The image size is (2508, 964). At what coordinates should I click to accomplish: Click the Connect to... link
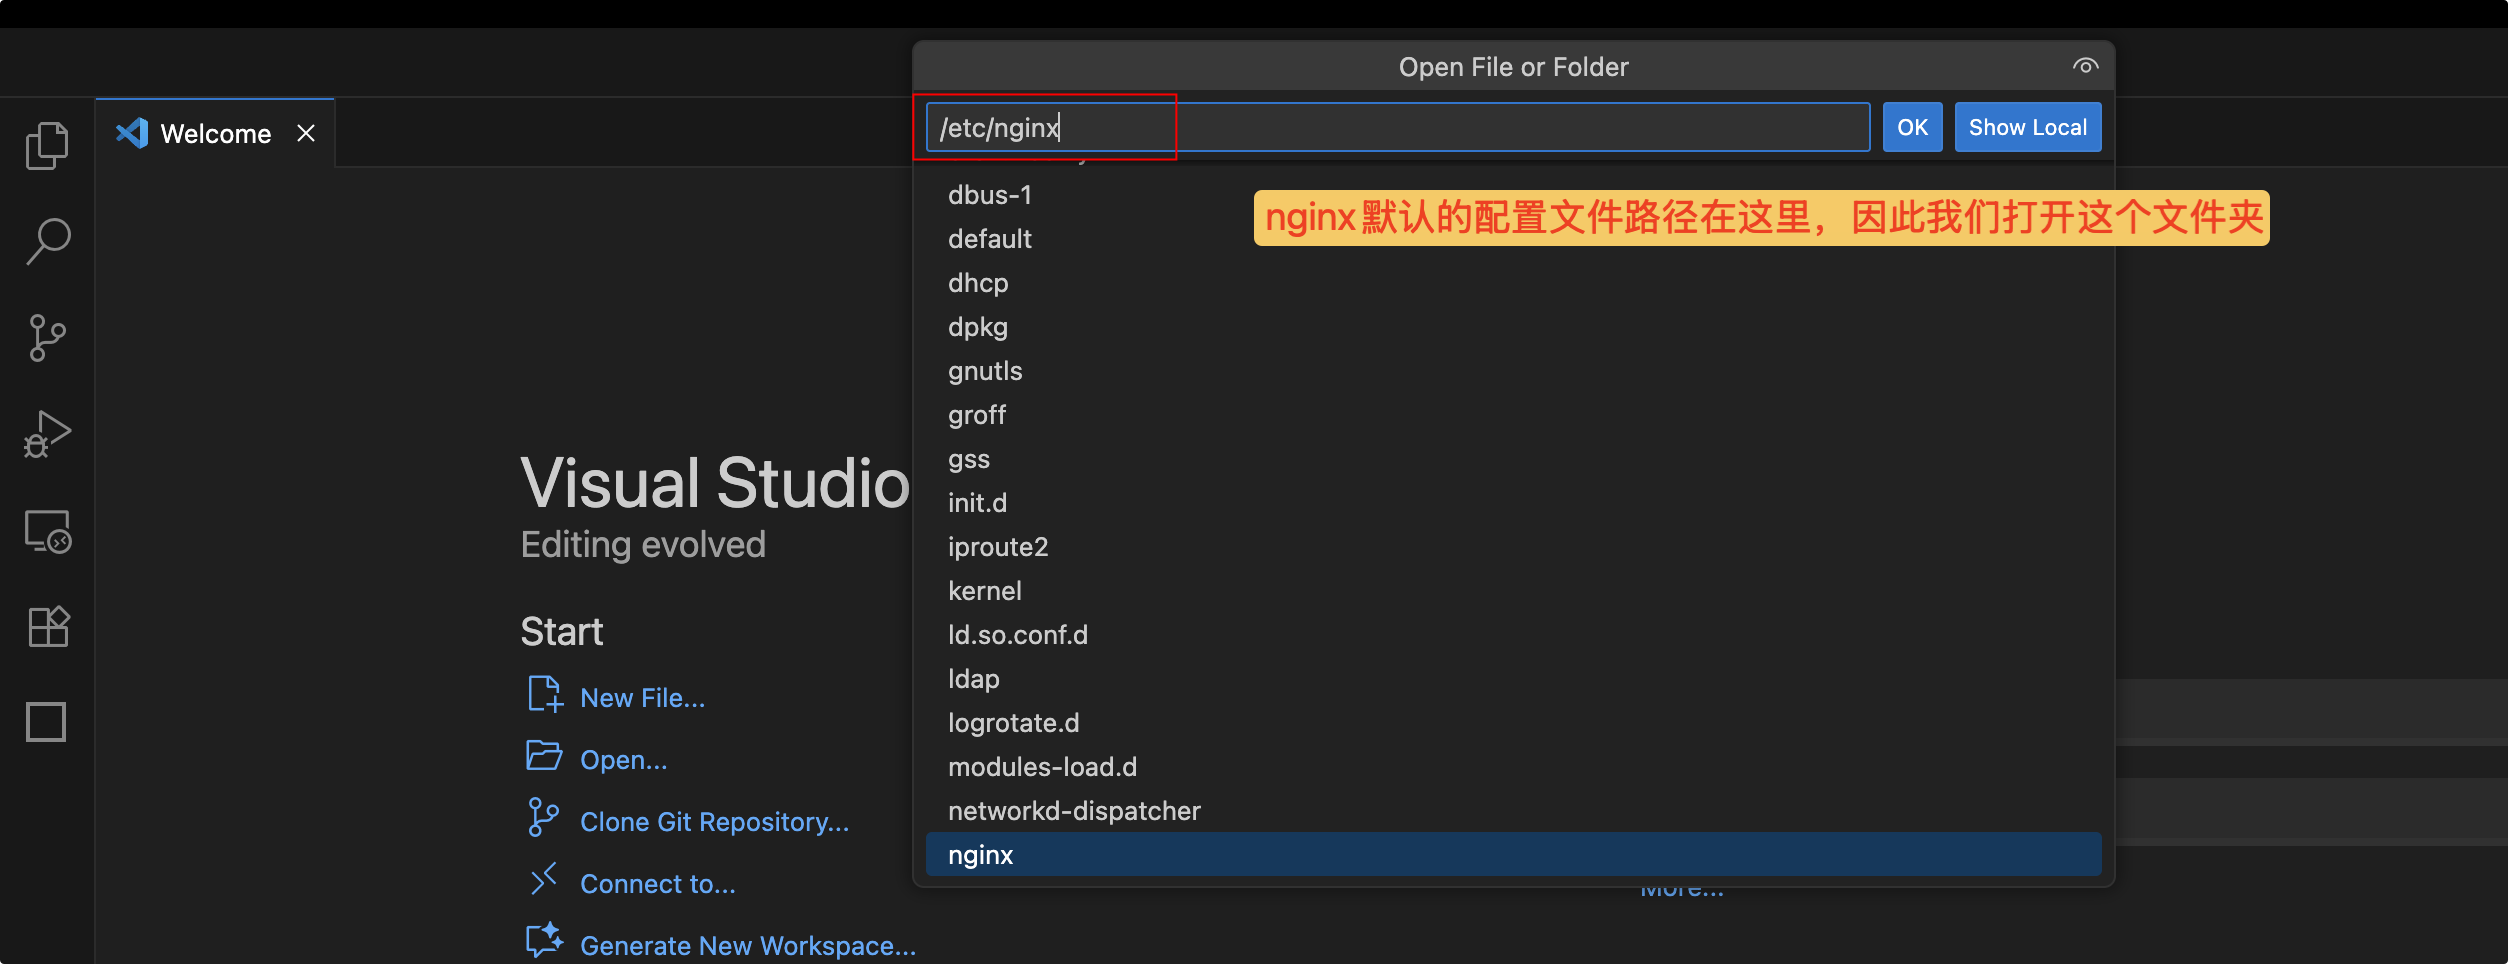(657, 882)
